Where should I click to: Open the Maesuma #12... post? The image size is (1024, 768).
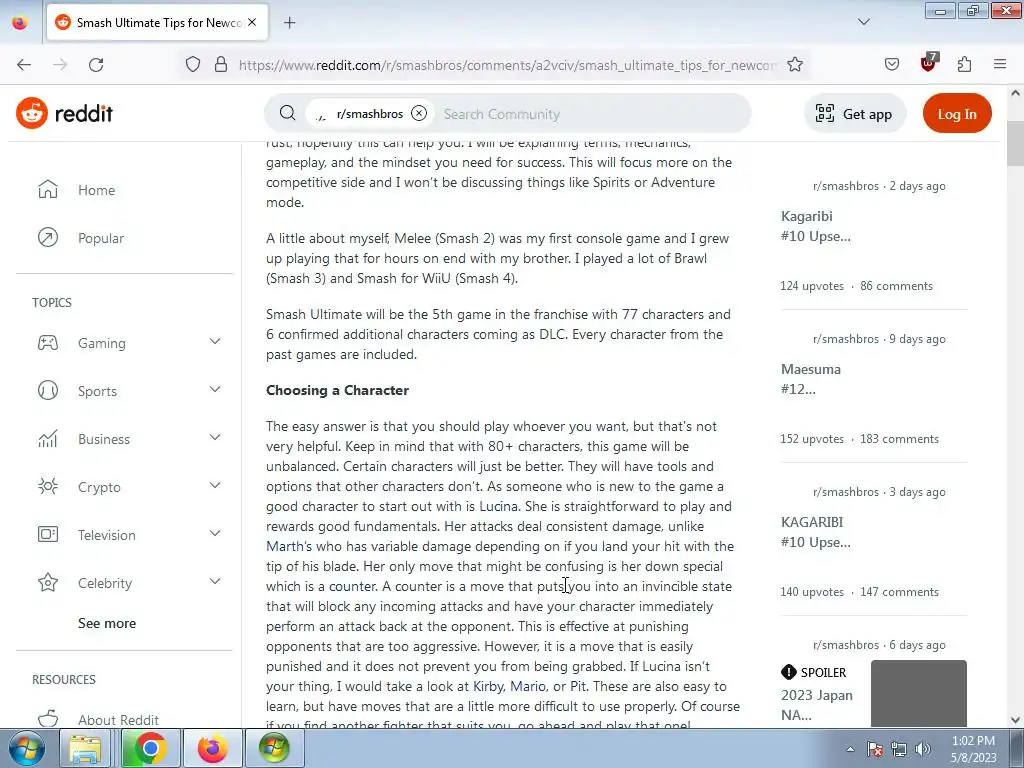(810, 379)
